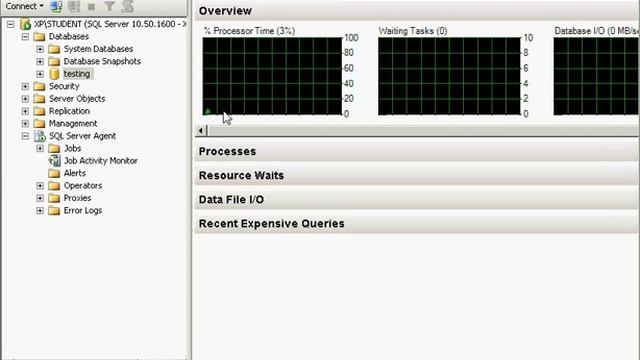Collapse the Databases folder

25,37
